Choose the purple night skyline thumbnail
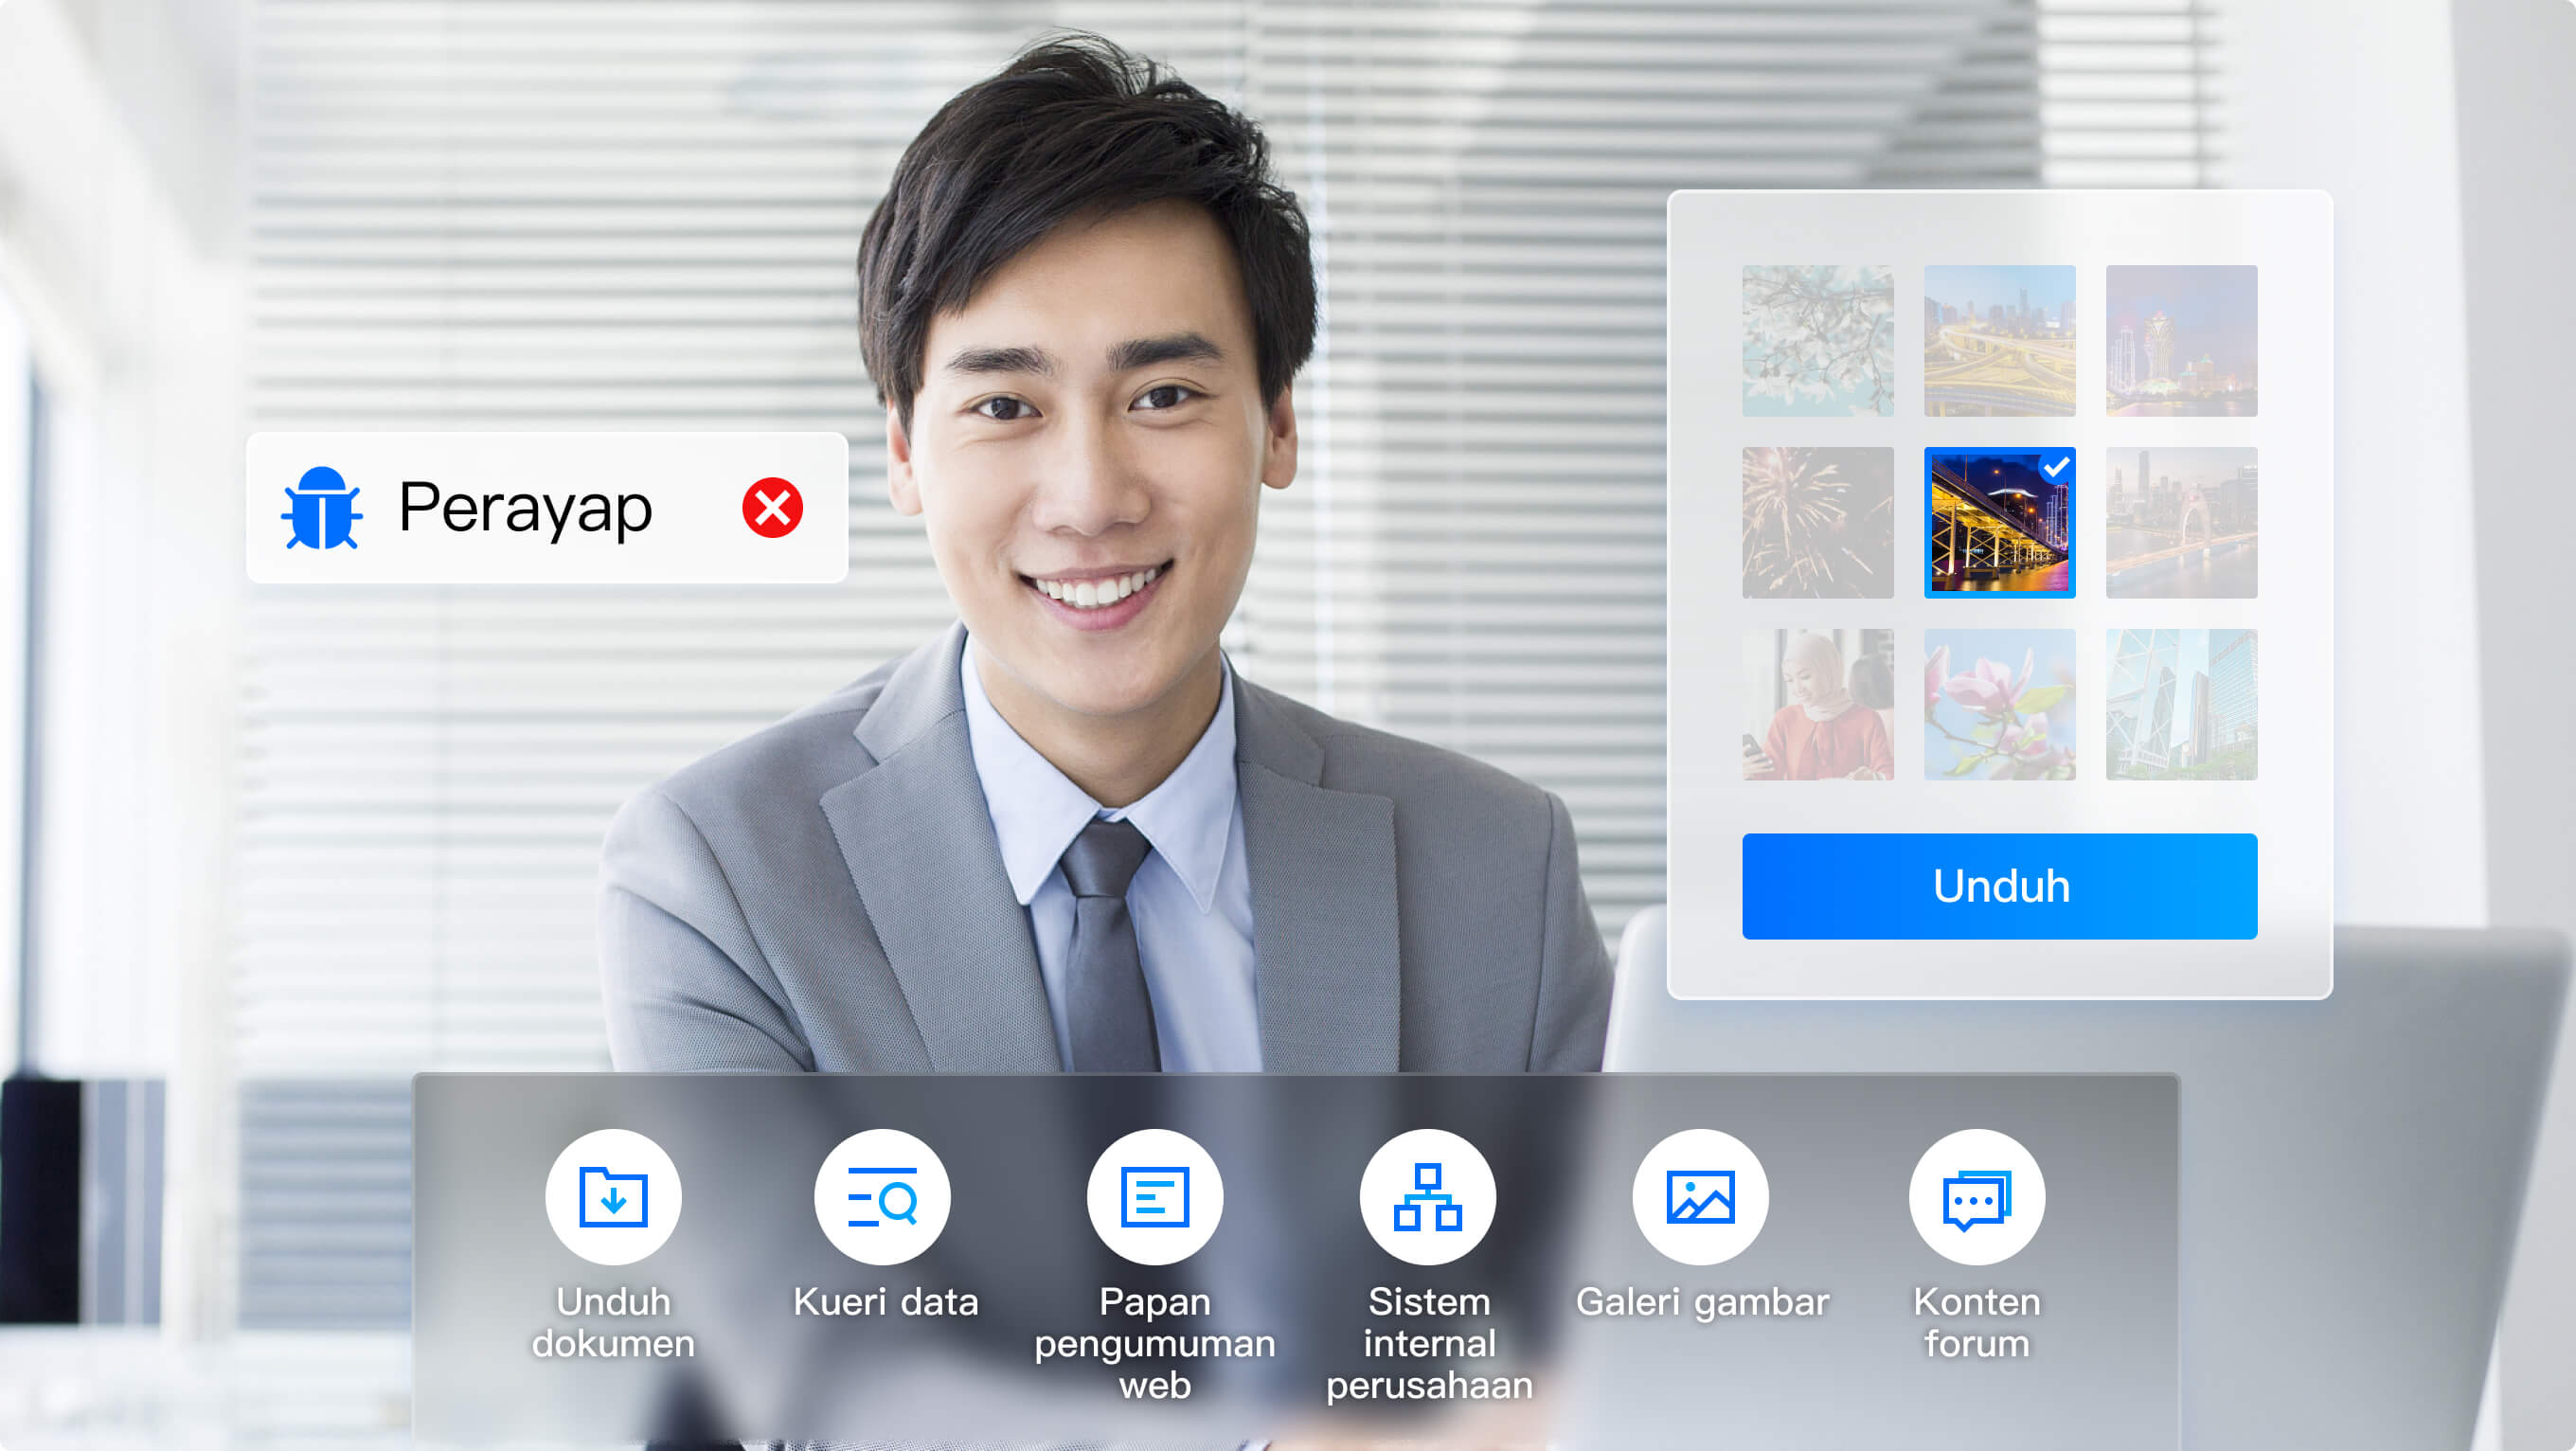 2181,341
